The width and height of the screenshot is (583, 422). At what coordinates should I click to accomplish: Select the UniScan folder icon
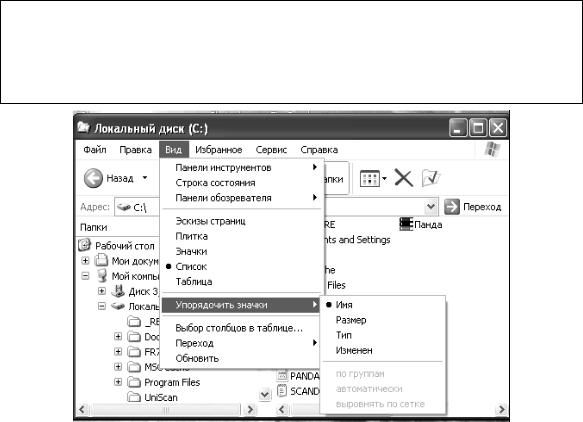134,397
